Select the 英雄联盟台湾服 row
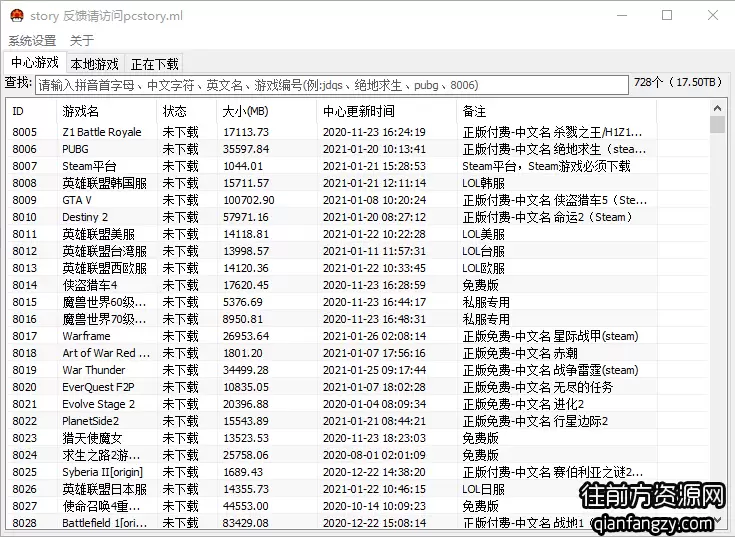 [x=358, y=251]
